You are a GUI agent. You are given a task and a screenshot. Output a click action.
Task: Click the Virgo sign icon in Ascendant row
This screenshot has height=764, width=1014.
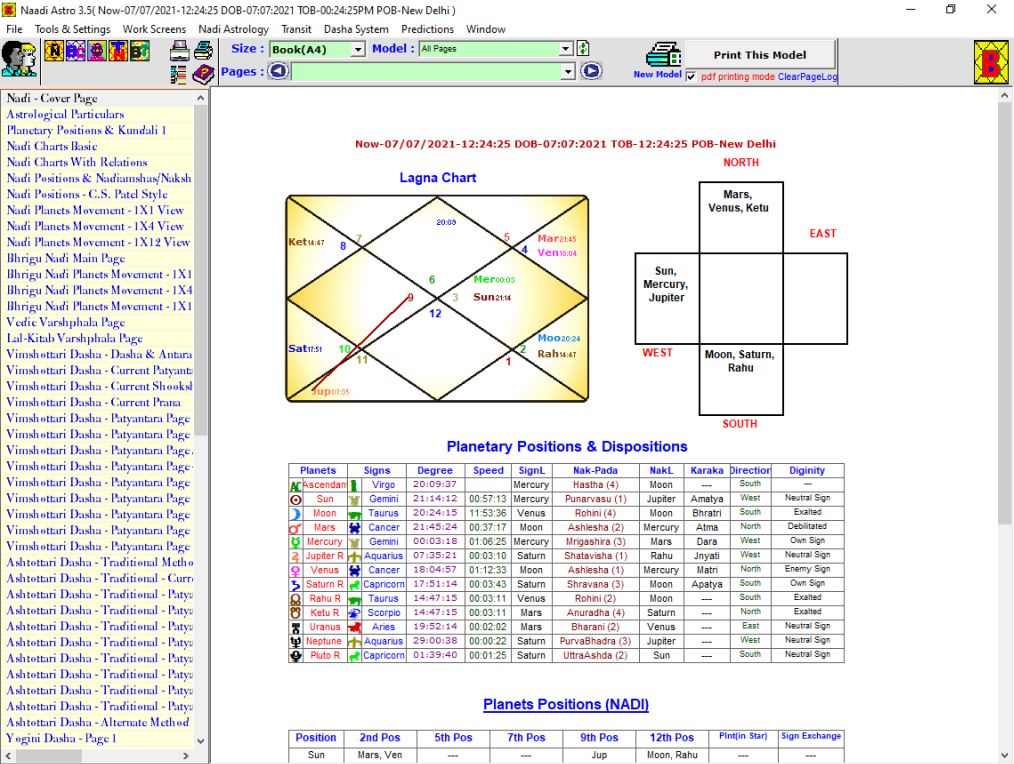354,485
